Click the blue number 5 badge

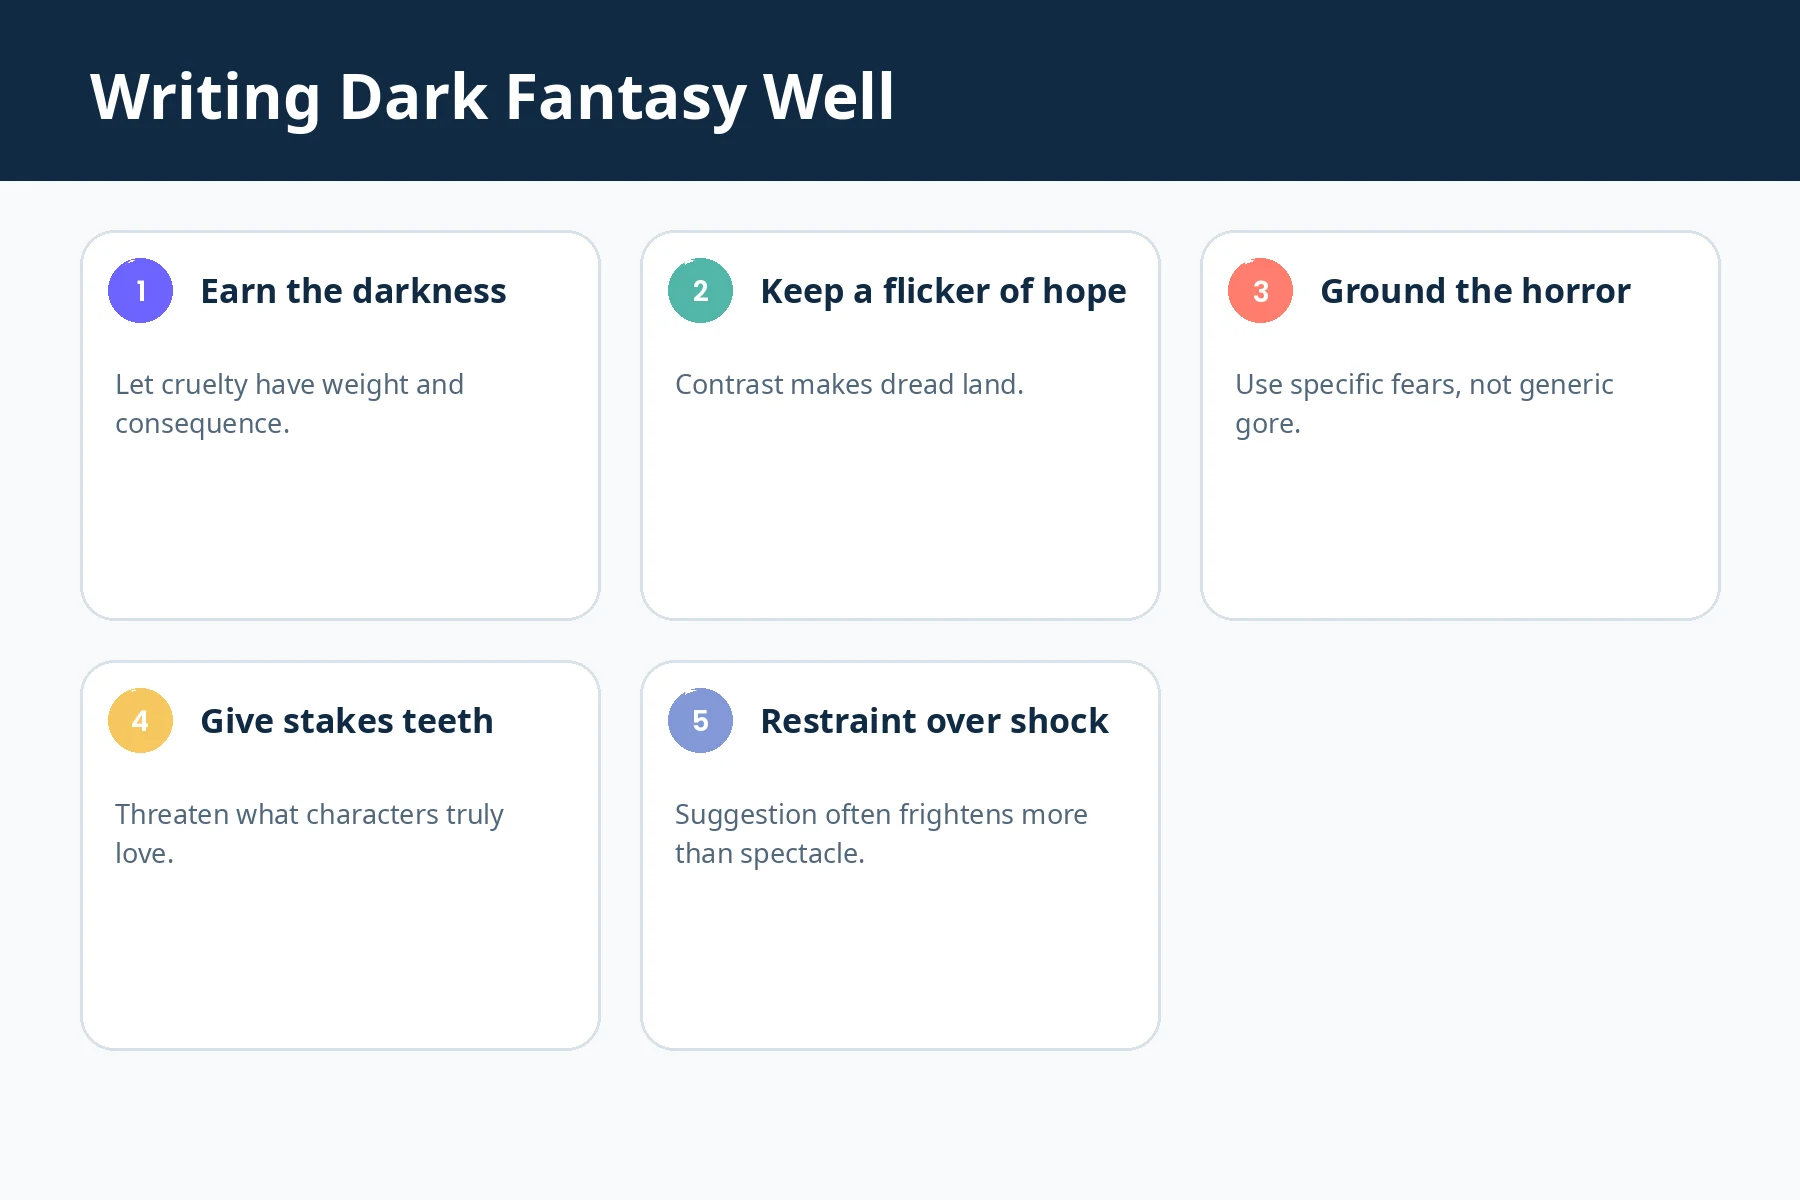(700, 721)
